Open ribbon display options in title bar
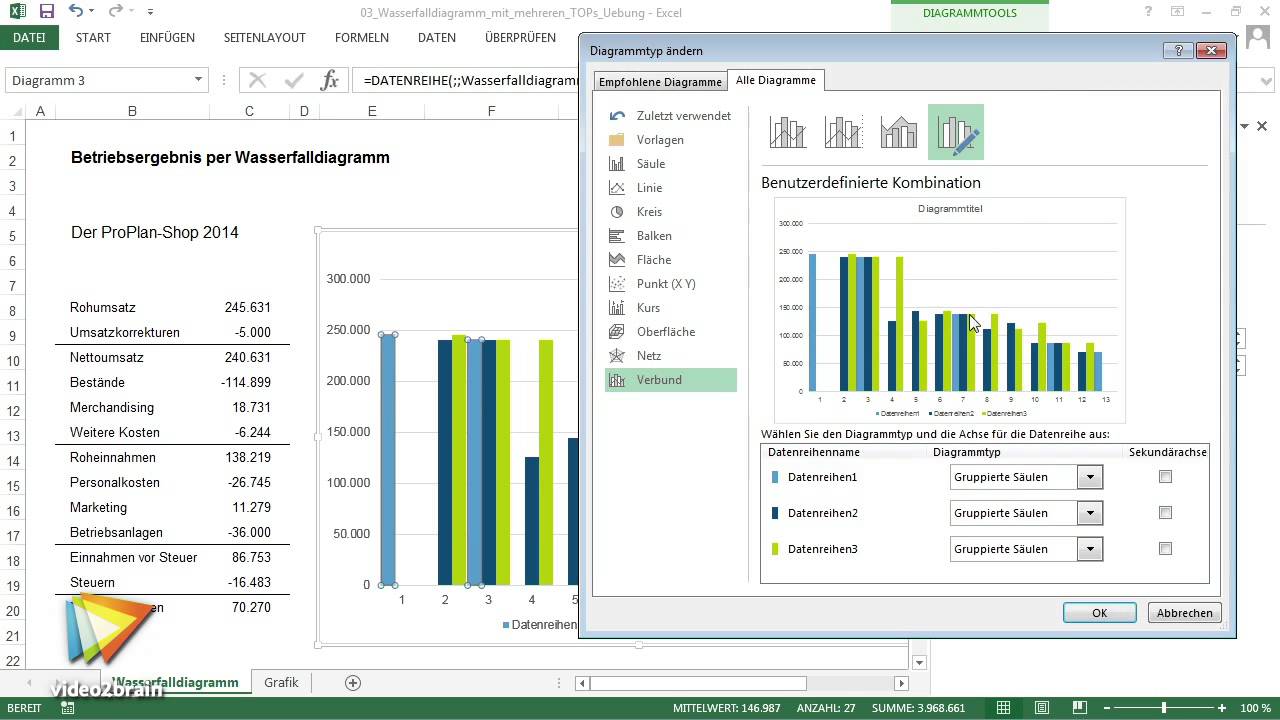This screenshot has height=720, width=1280. 1178,12
